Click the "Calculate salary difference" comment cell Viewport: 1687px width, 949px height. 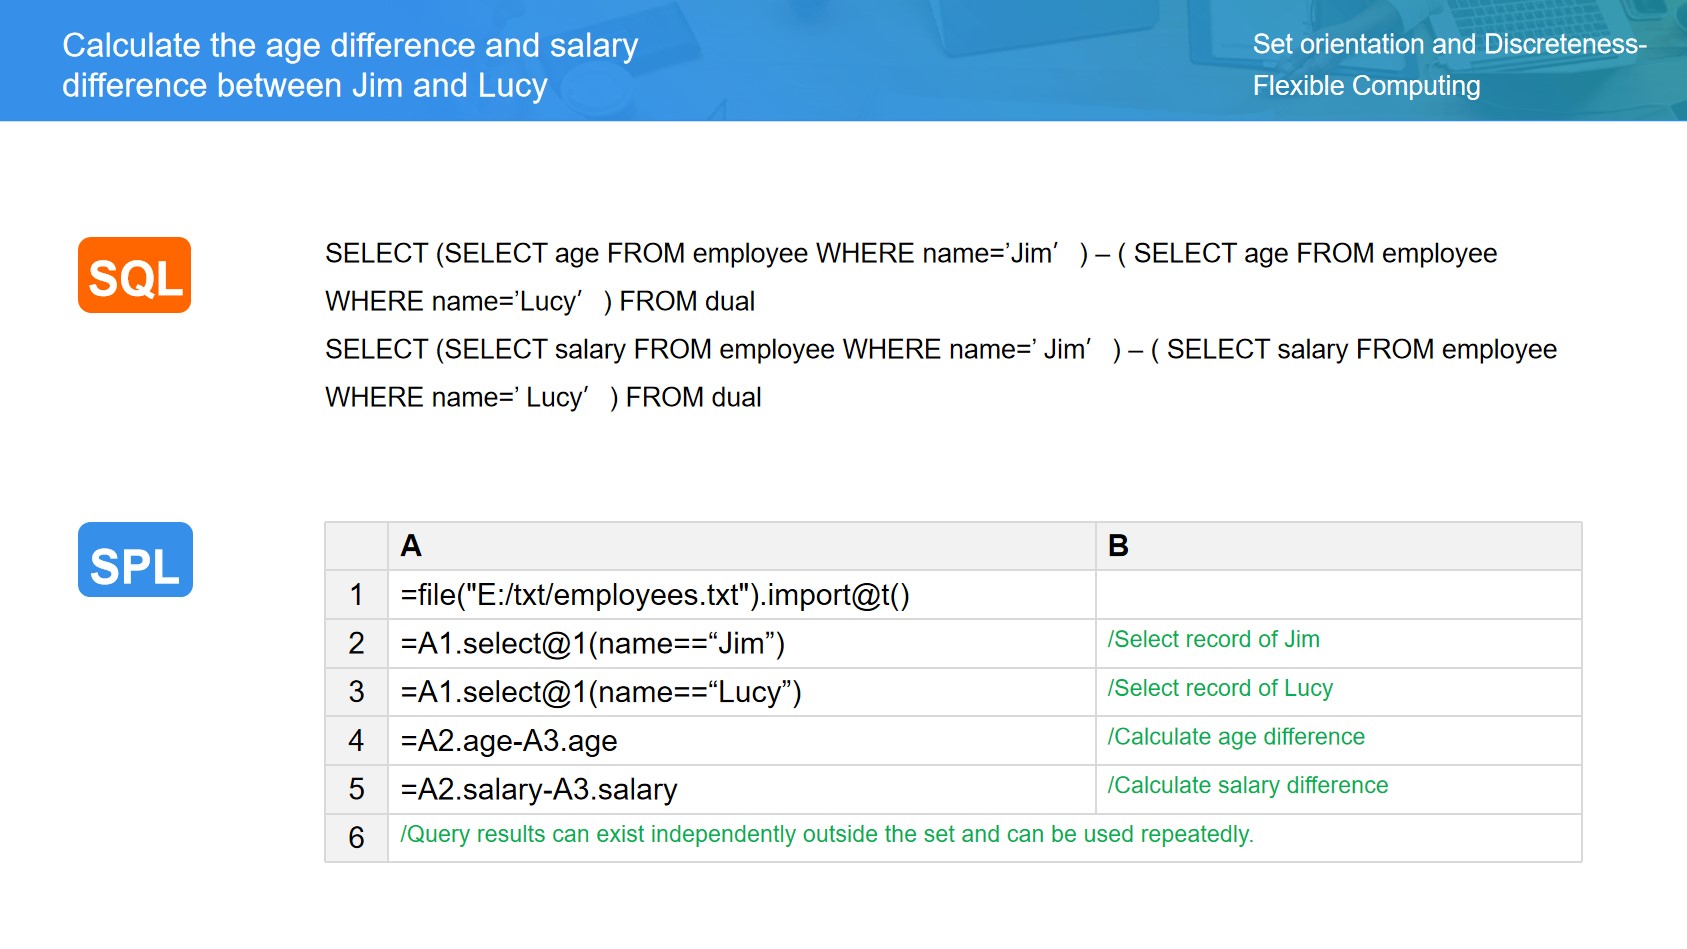[x=1247, y=786]
